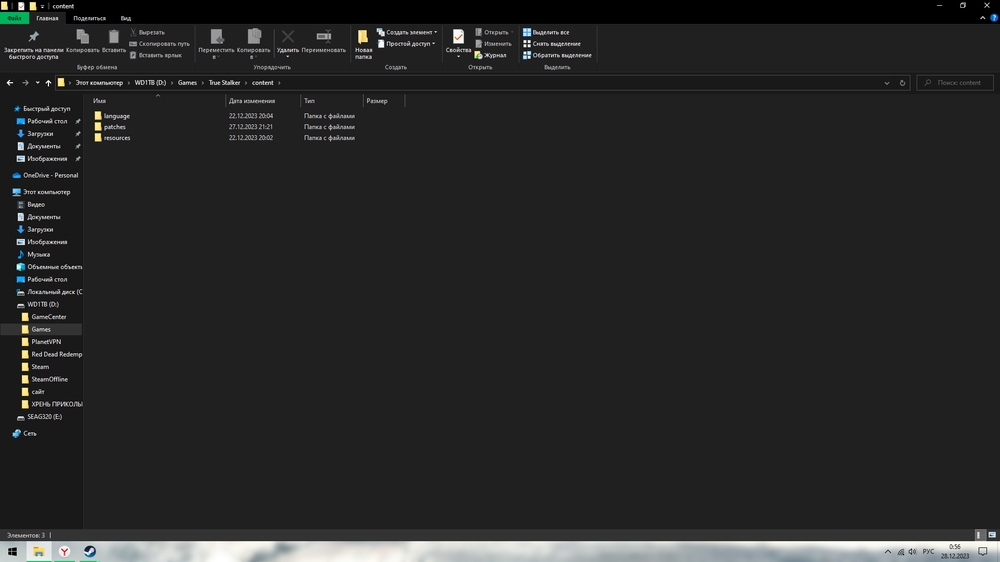Click Games in address breadcrumb
The image size is (1000, 562).
pyautogui.click(x=187, y=82)
